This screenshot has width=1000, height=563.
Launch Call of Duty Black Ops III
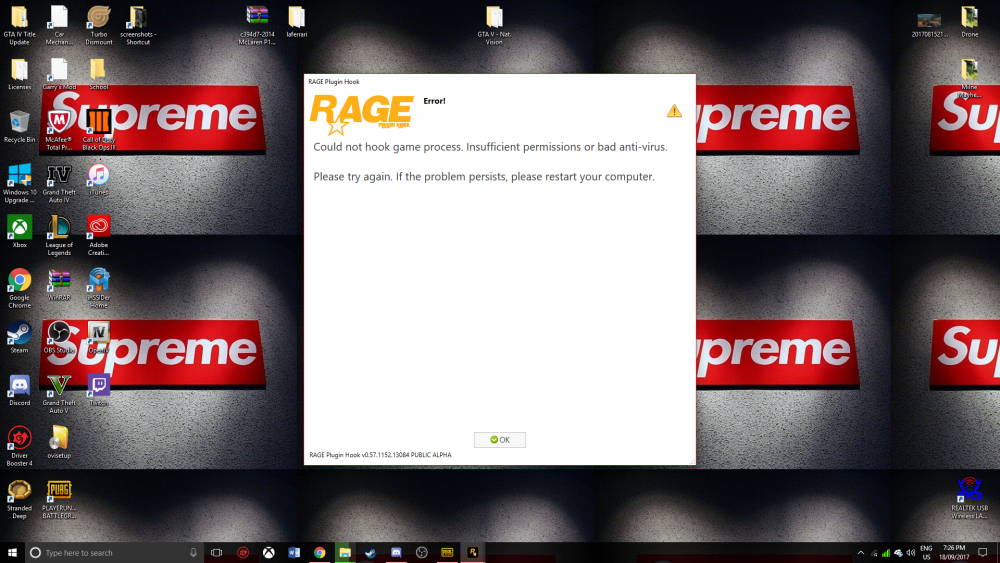tap(98, 130)
